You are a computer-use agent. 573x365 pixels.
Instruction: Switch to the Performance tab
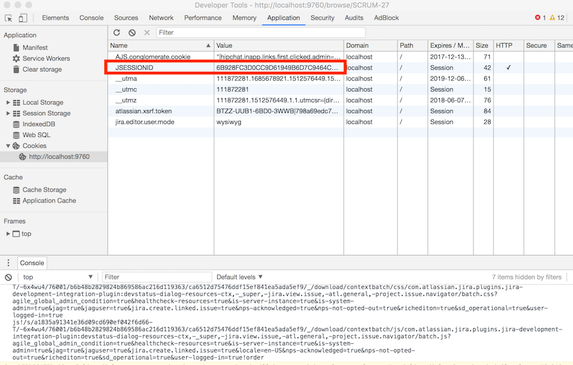point(203,18)
